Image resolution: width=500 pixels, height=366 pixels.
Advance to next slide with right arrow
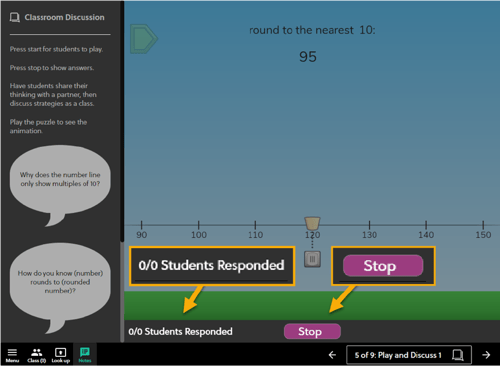486,355
